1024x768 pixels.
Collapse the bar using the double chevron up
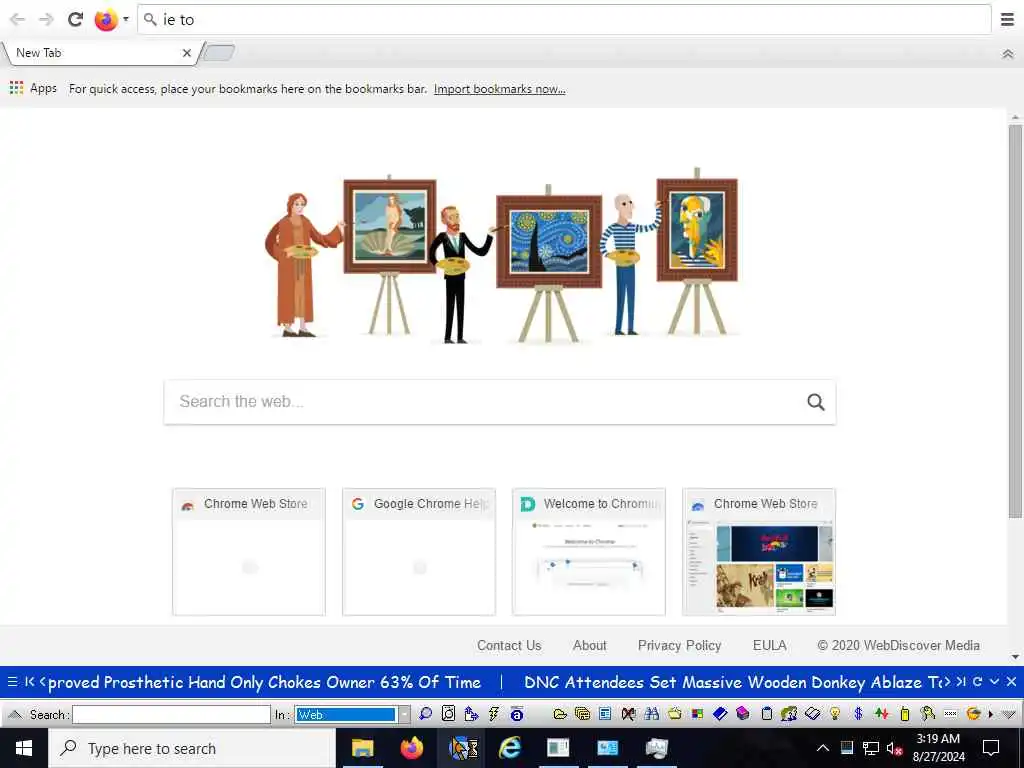pos(1008,54)
